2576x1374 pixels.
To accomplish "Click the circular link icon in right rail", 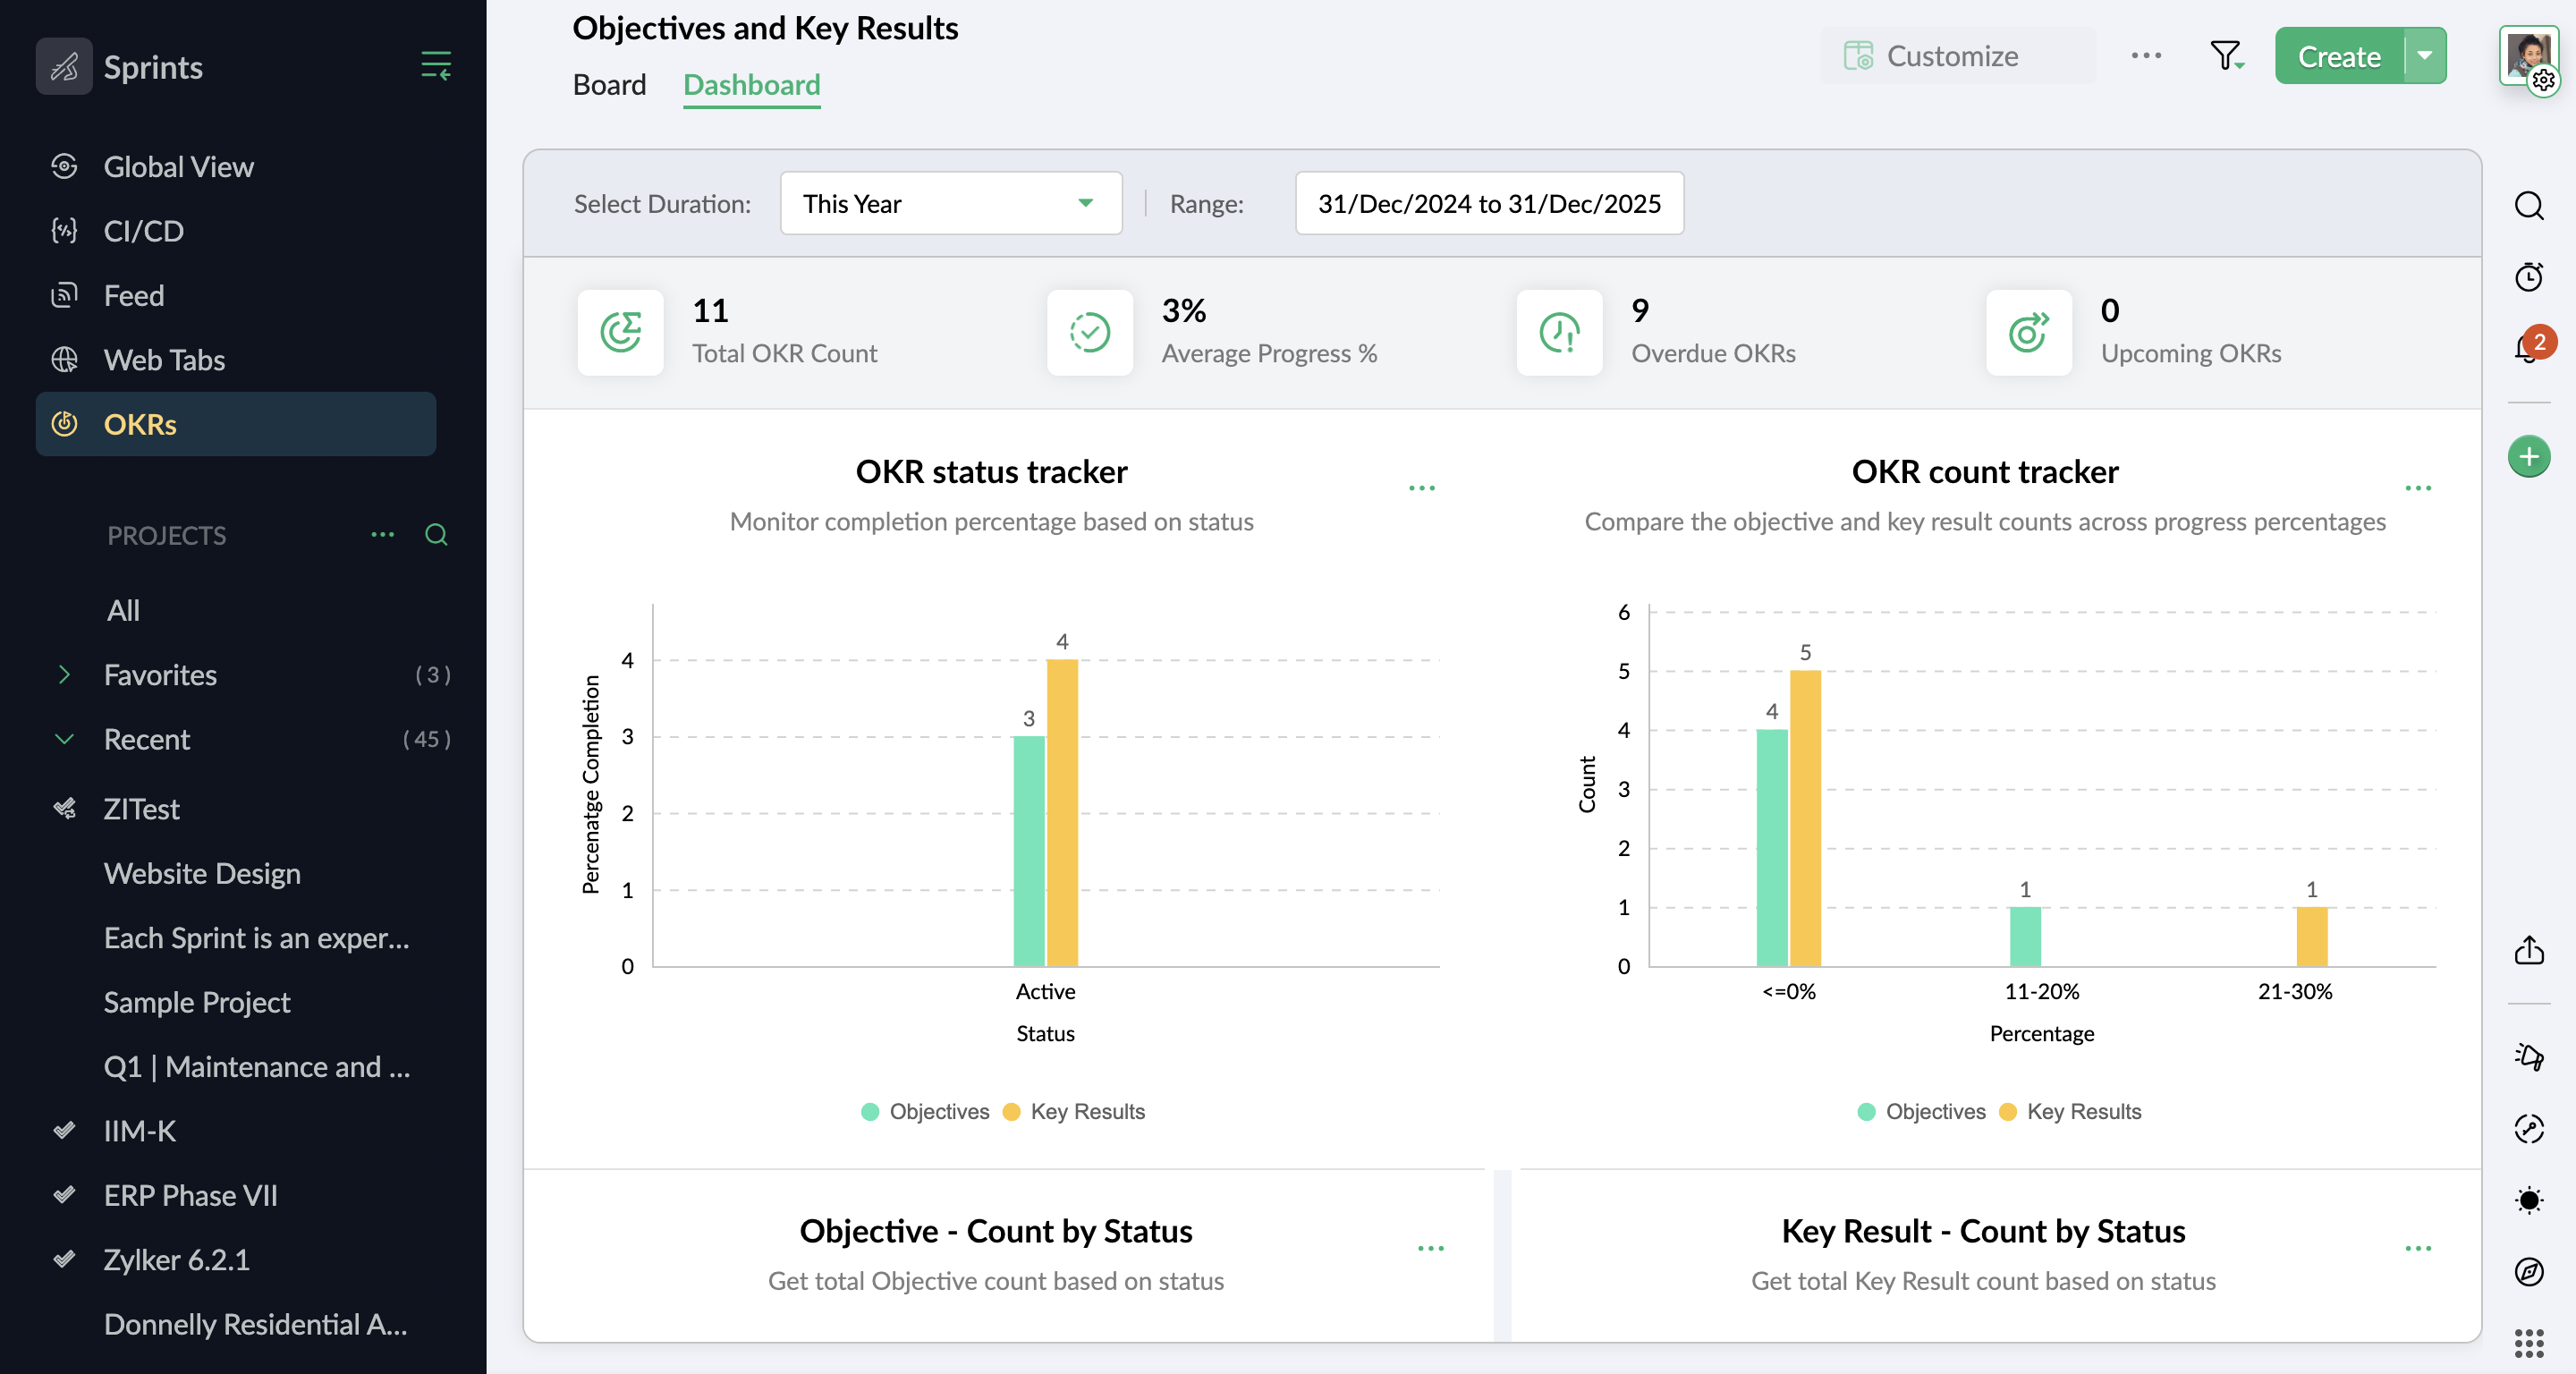I will [2529, 1128].
